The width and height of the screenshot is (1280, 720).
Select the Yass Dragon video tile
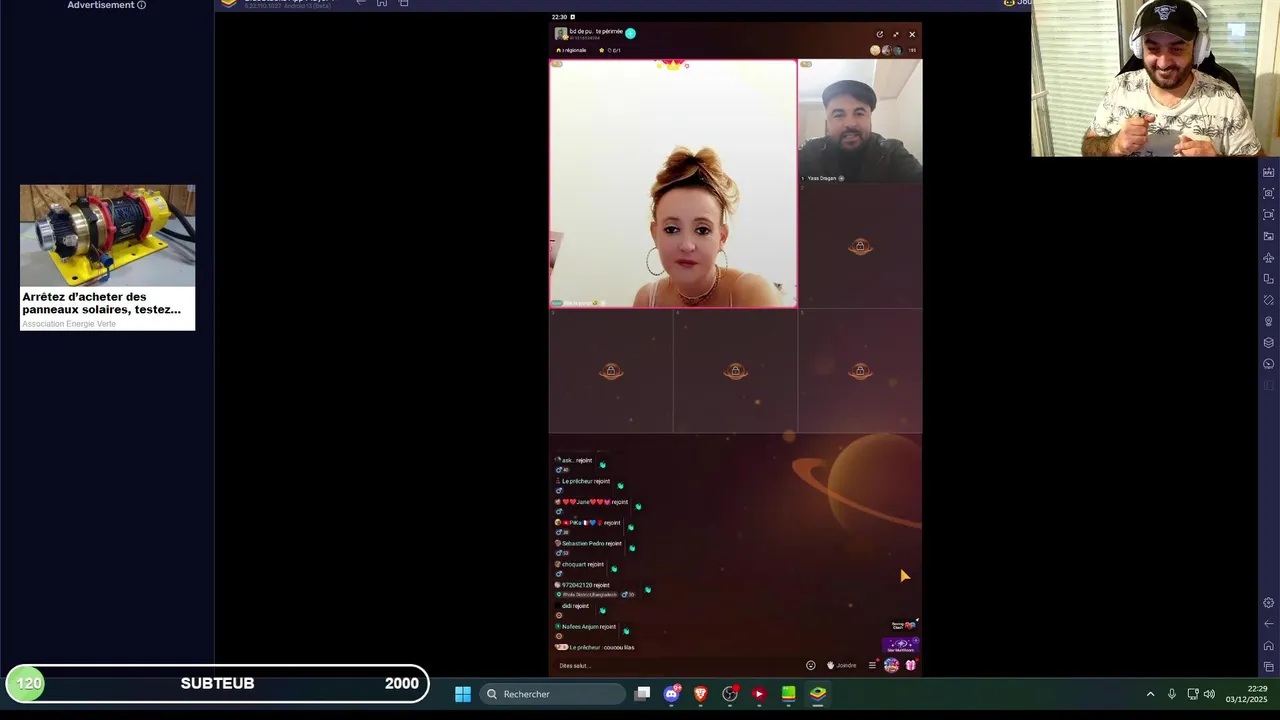(860, 121)
